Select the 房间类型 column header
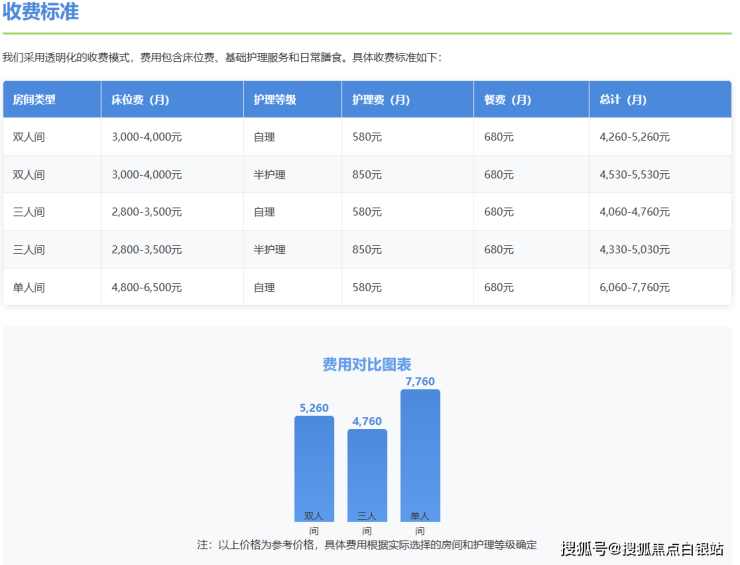The width and height of the screenshot is (740, 565). click(34, 100)
